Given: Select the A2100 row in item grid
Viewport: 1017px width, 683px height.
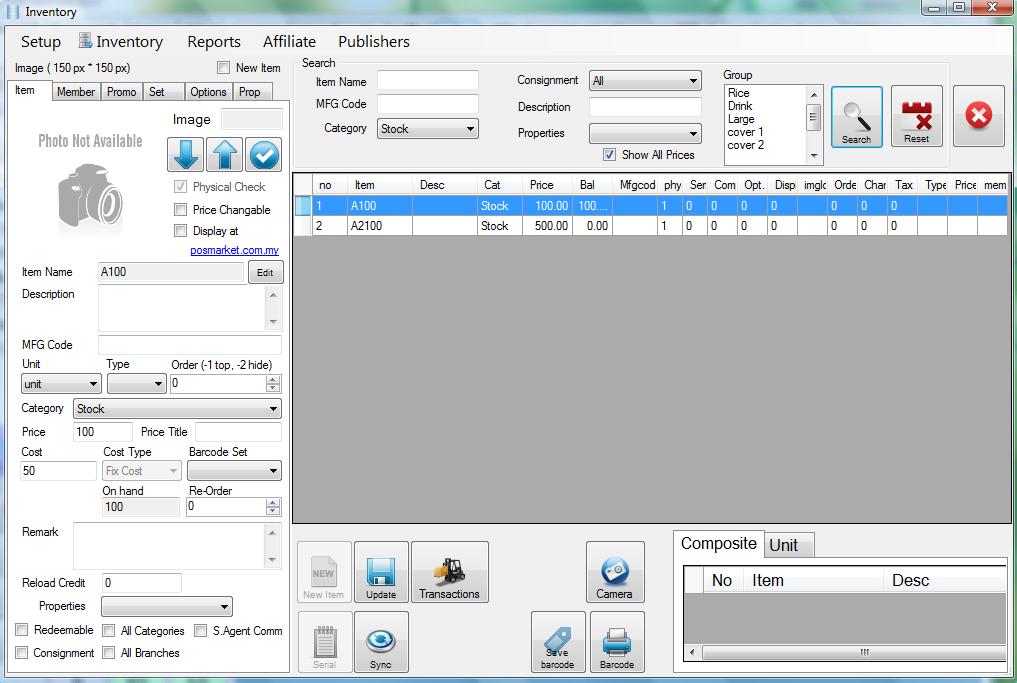Looking at the screenshot, I should (364, 226).
